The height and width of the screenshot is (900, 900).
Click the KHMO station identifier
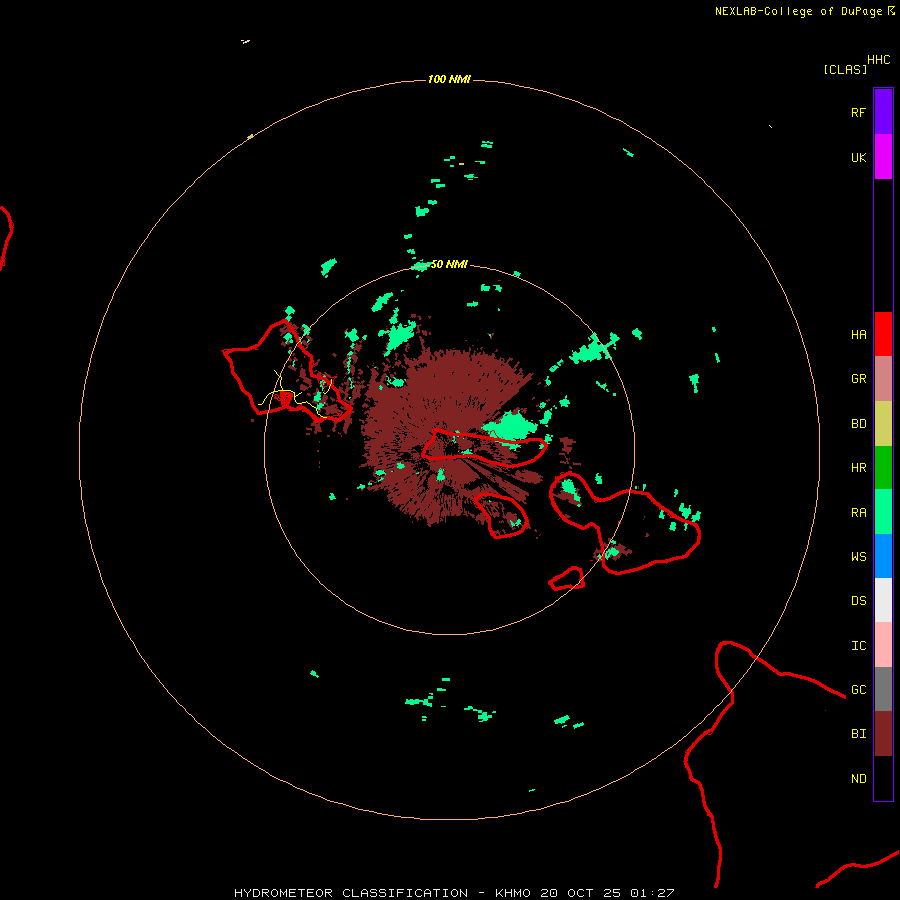click(x=513, y=893)
